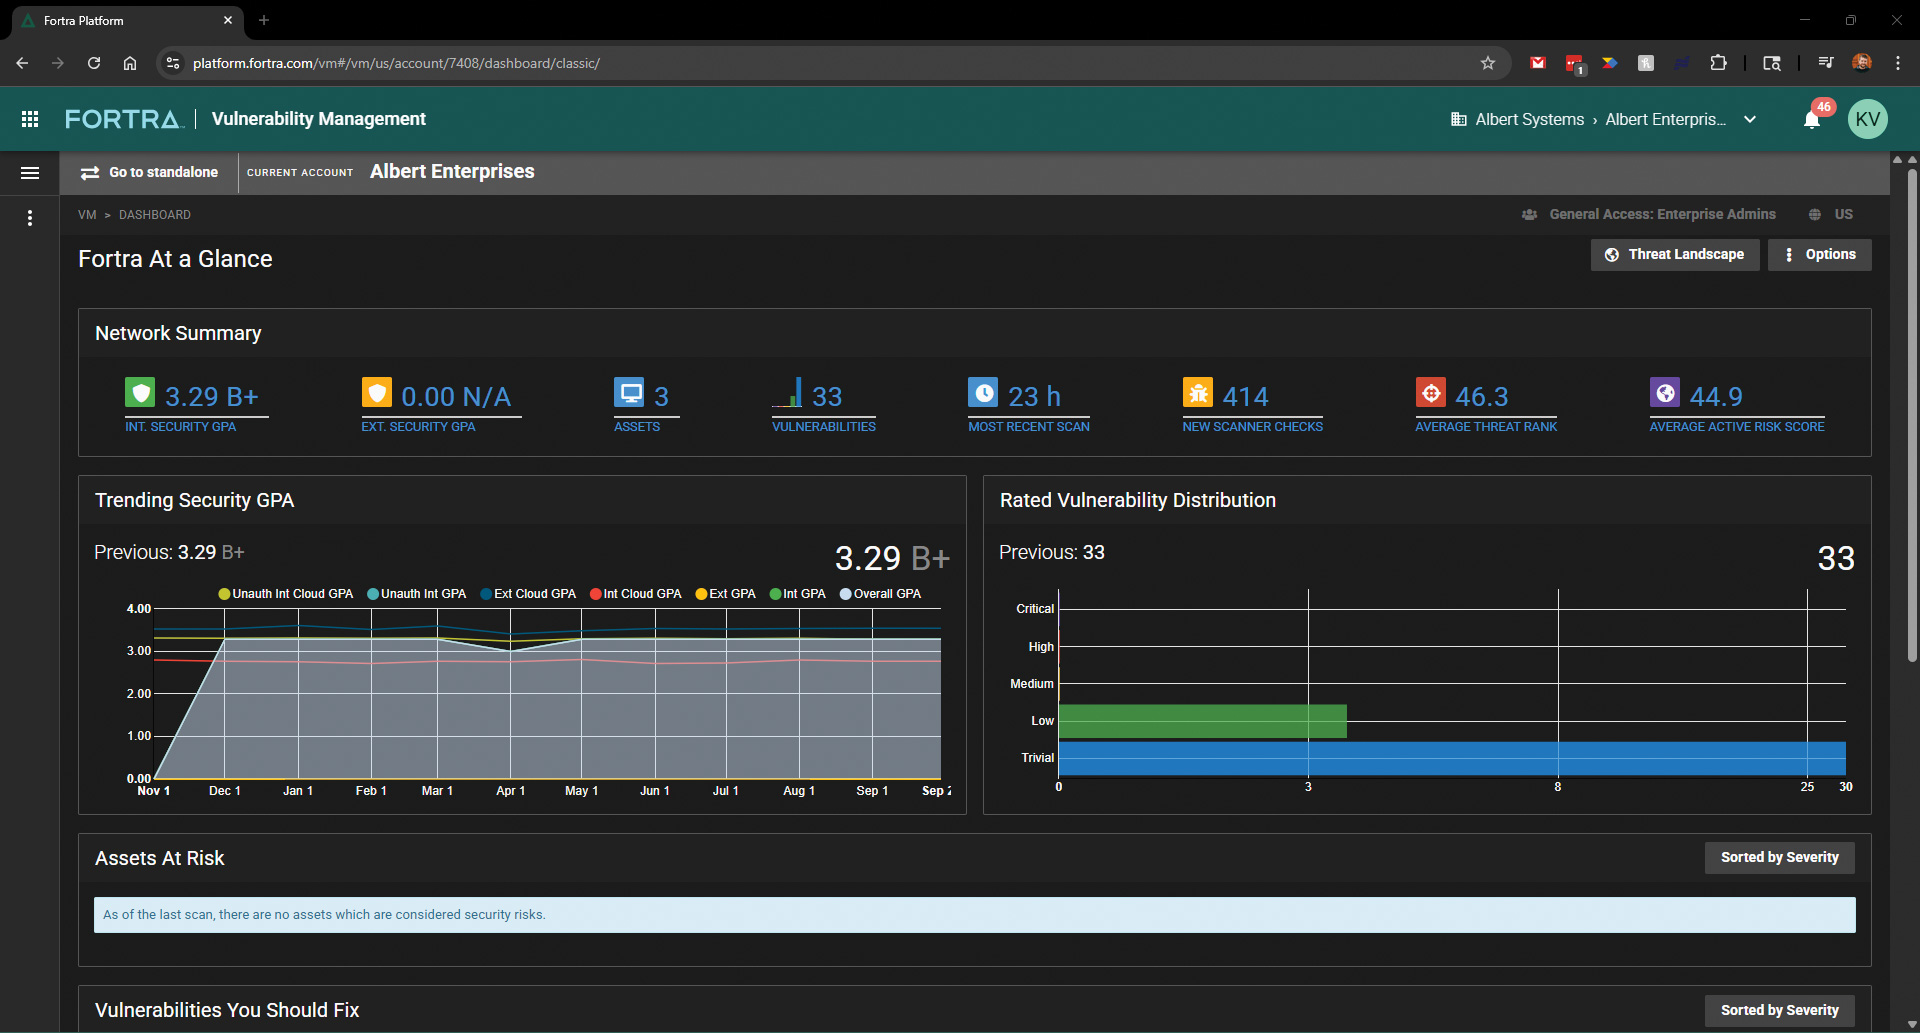1920x1033 pixels.
Task: Open Go to standalone
Action: point(150,172)
